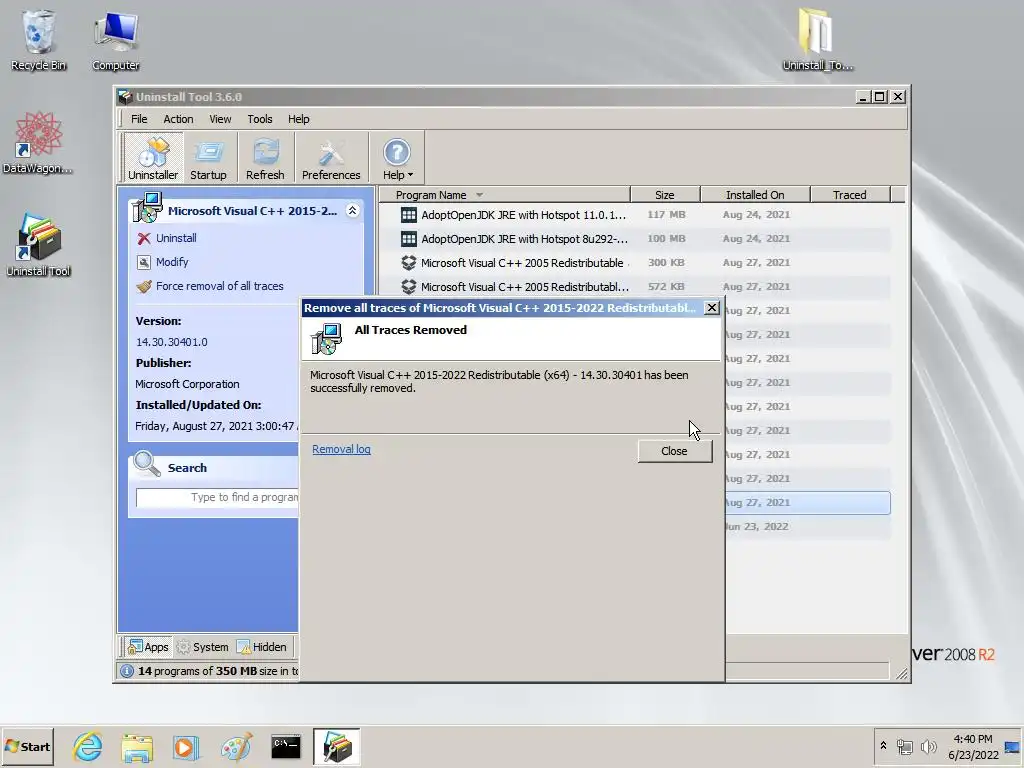Sort by Traced column header

point(850,195)
